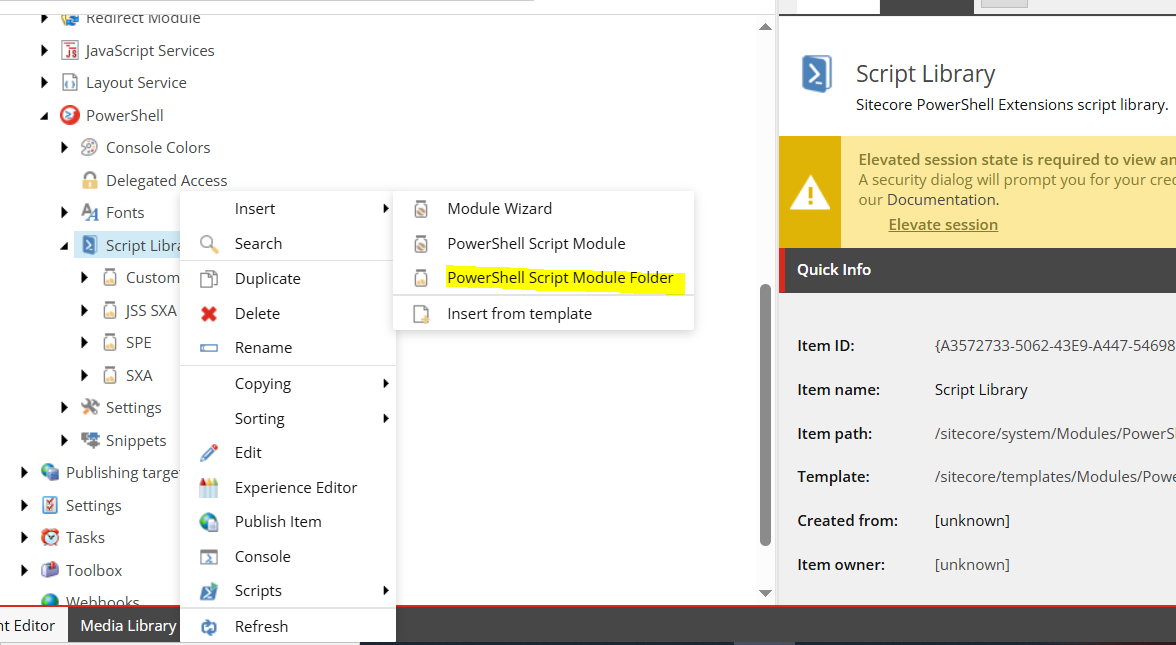Click the large Script Library header icon

tap(817, 74)
